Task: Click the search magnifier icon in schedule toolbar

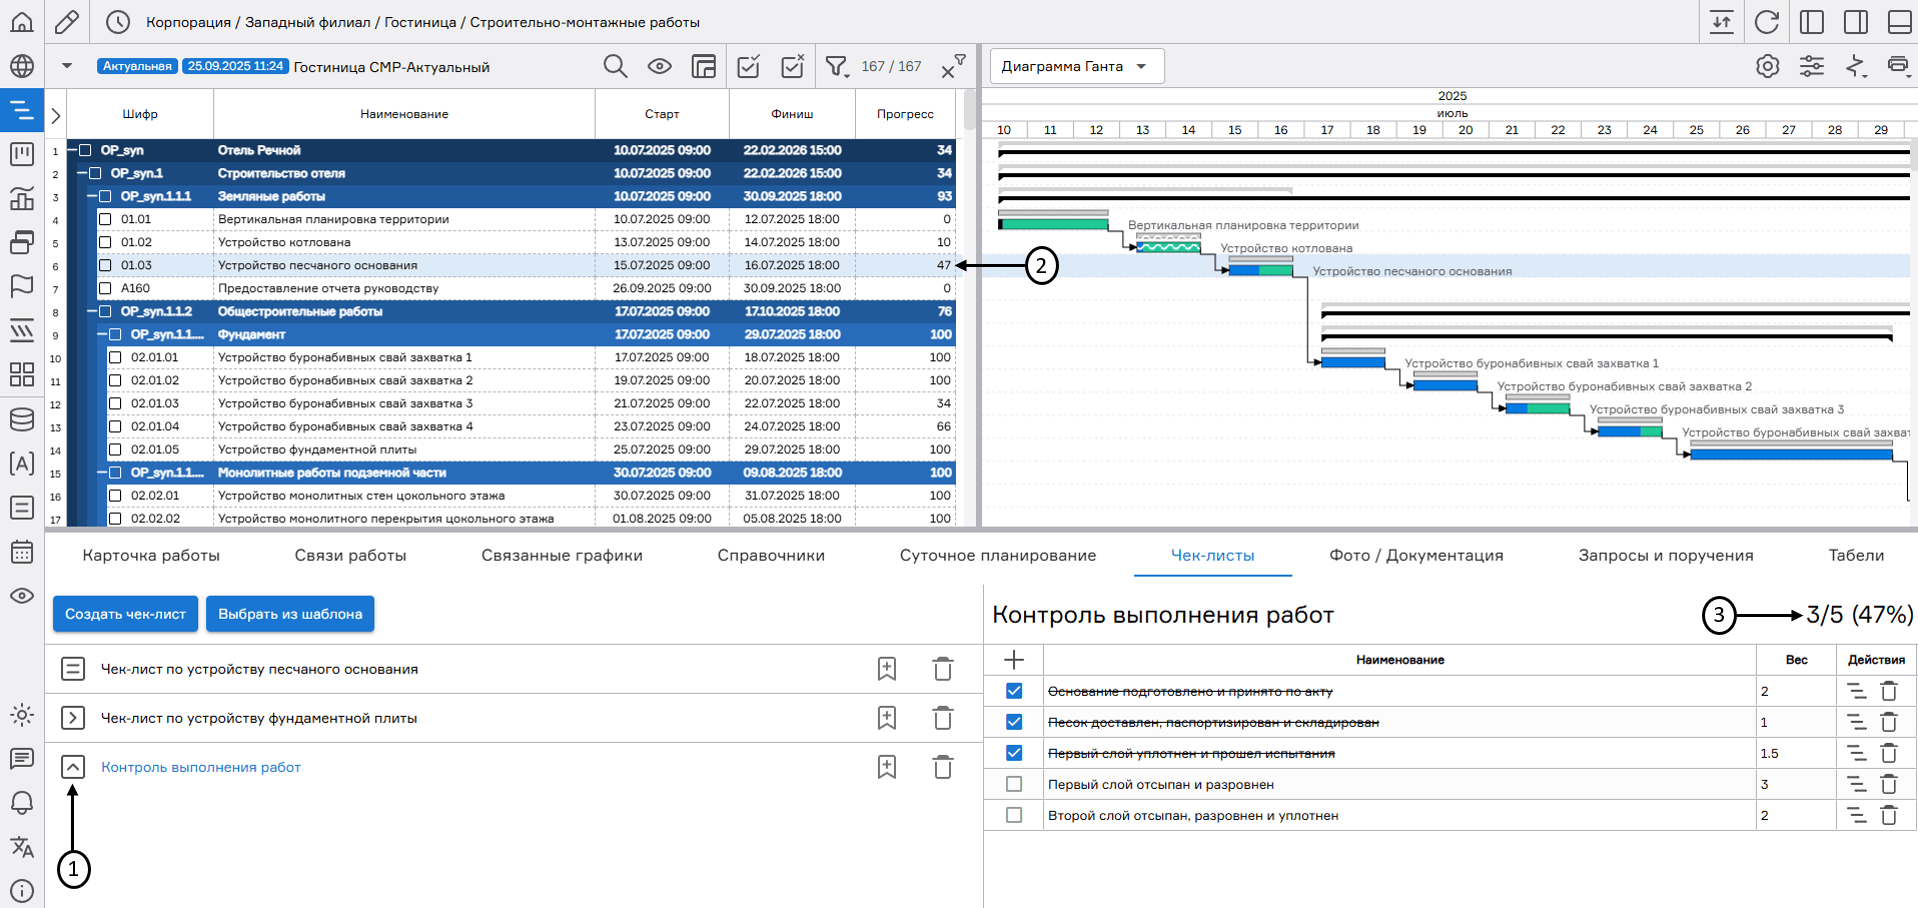Action: click(x=615, y=67)
